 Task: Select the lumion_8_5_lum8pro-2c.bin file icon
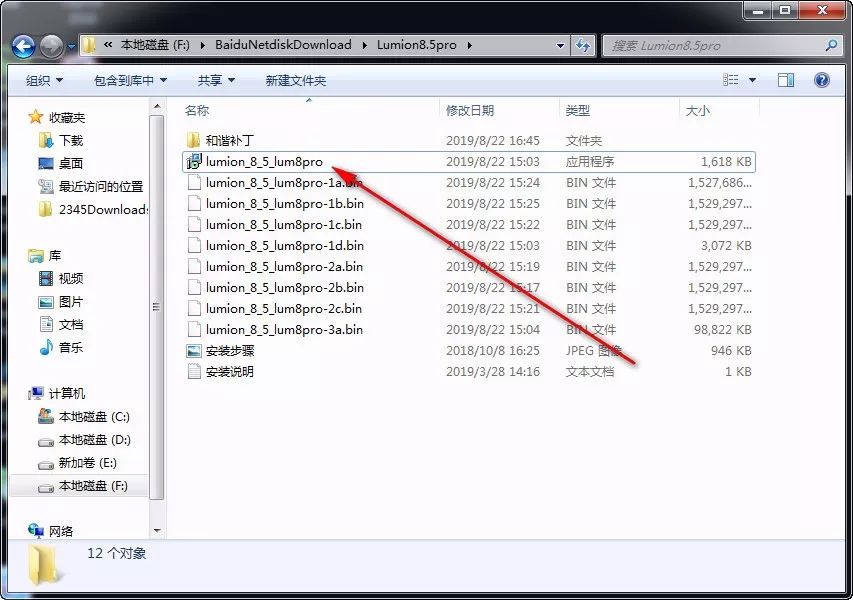tap(194, 308)
